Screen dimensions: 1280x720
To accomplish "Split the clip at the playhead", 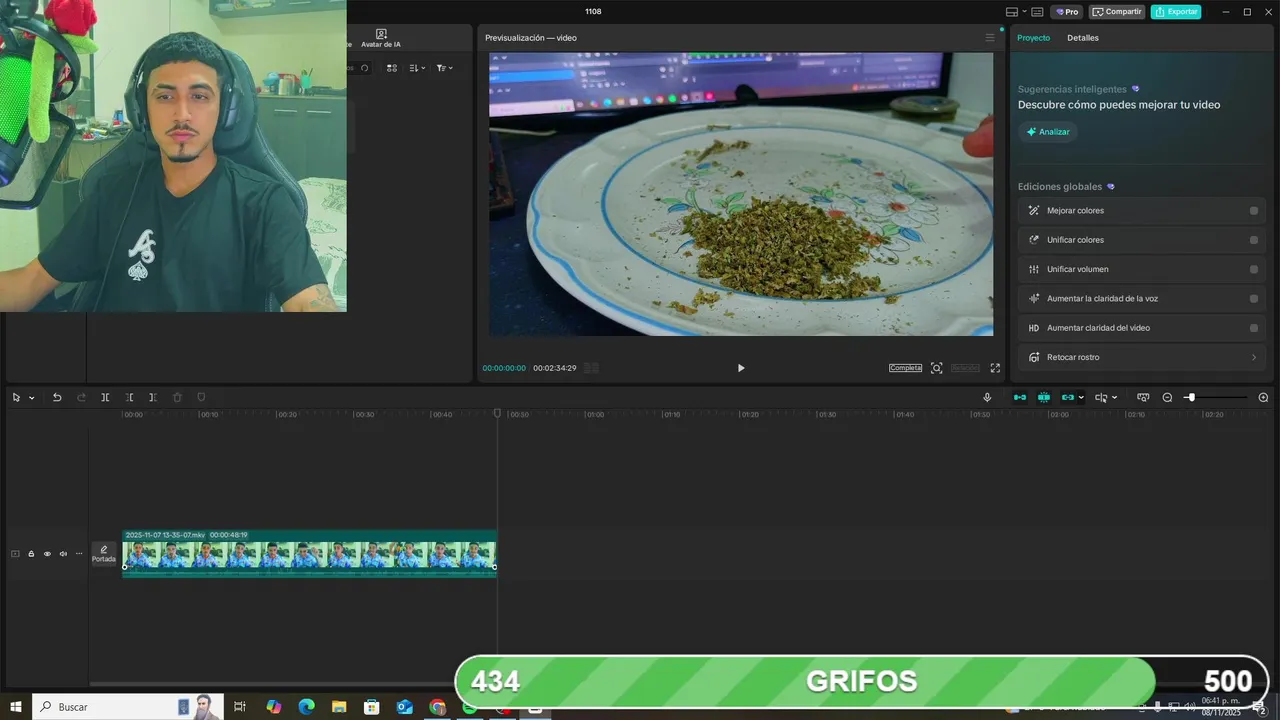I will coord(105,397).
